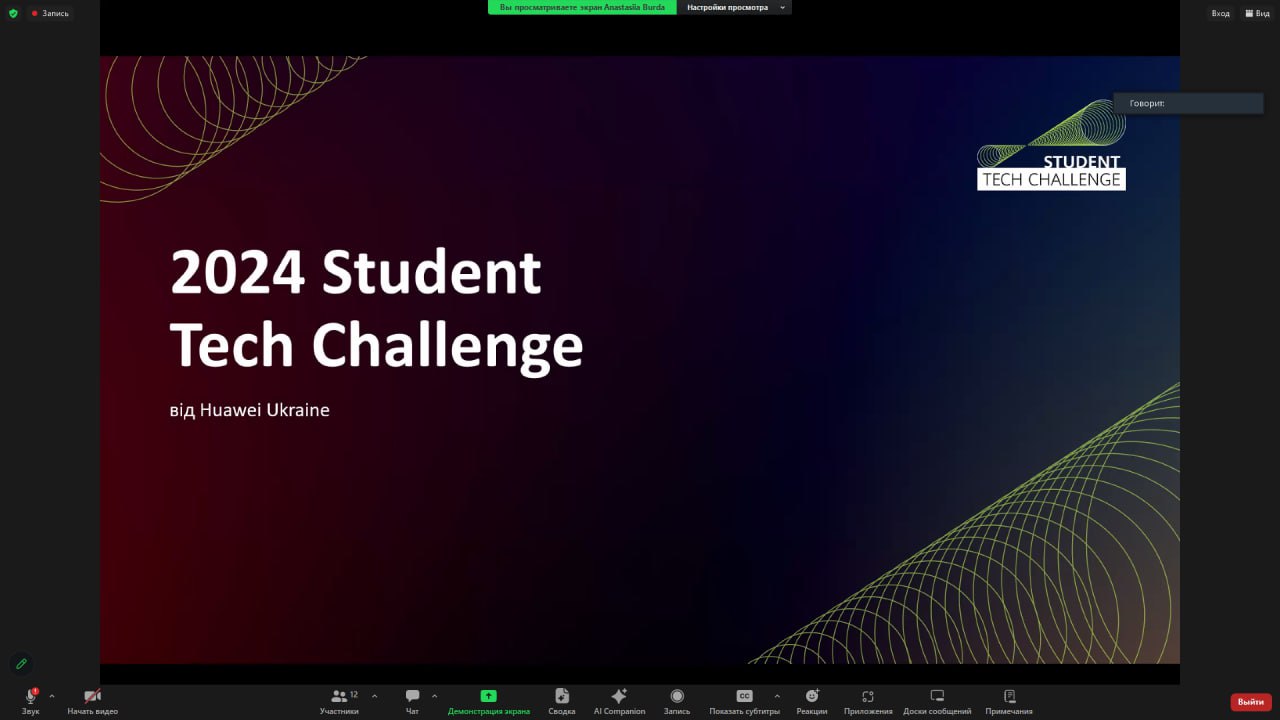Expand captions options arrow
This screenshot has height=720, width=1280.
coord(777,696)
